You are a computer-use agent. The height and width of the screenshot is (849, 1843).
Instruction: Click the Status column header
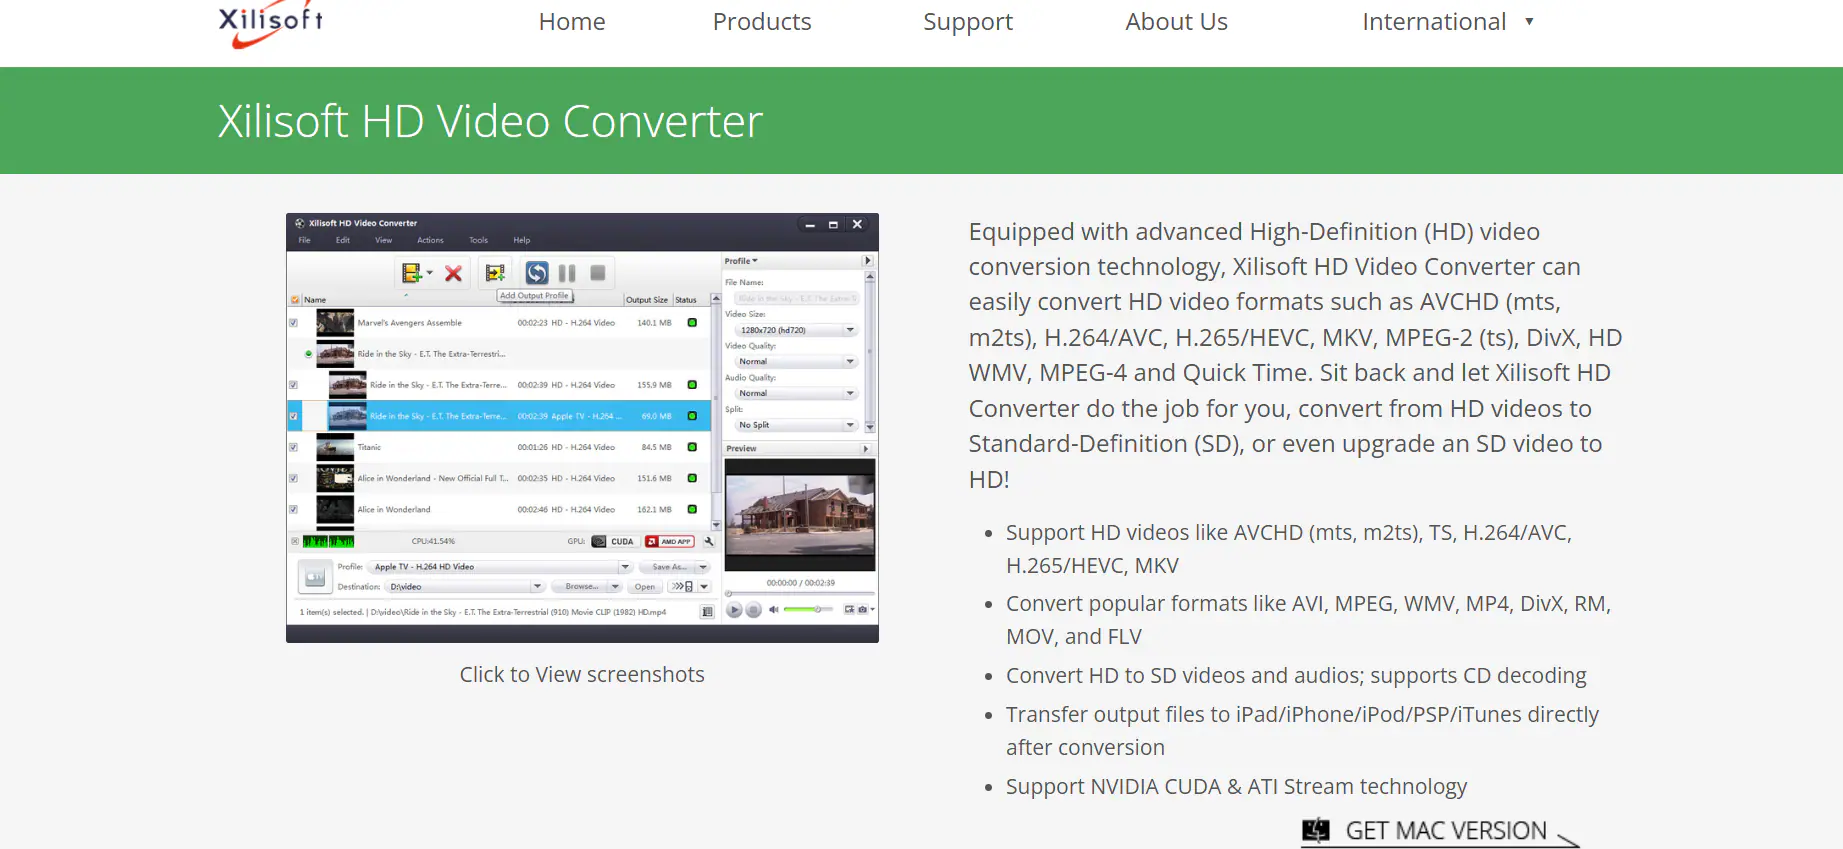tap(686, 300)
